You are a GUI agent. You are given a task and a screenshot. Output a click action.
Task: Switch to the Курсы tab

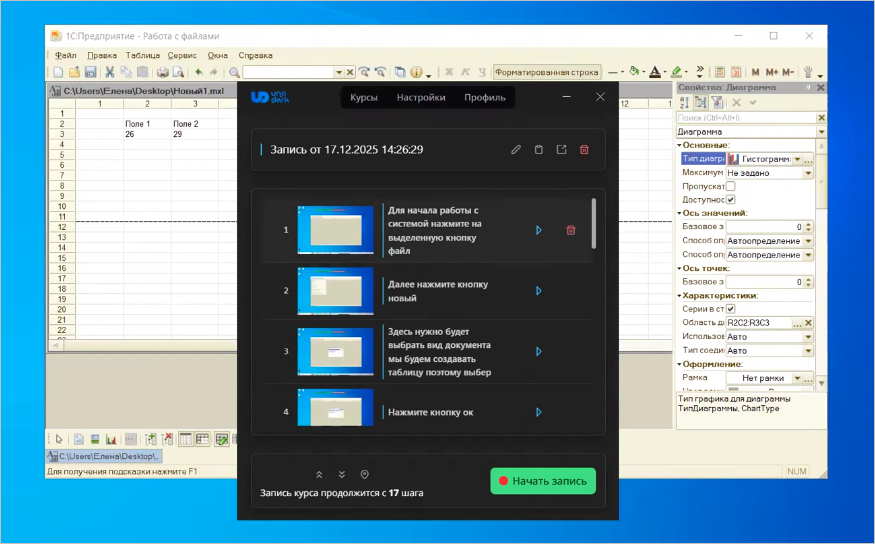point(364,97)
